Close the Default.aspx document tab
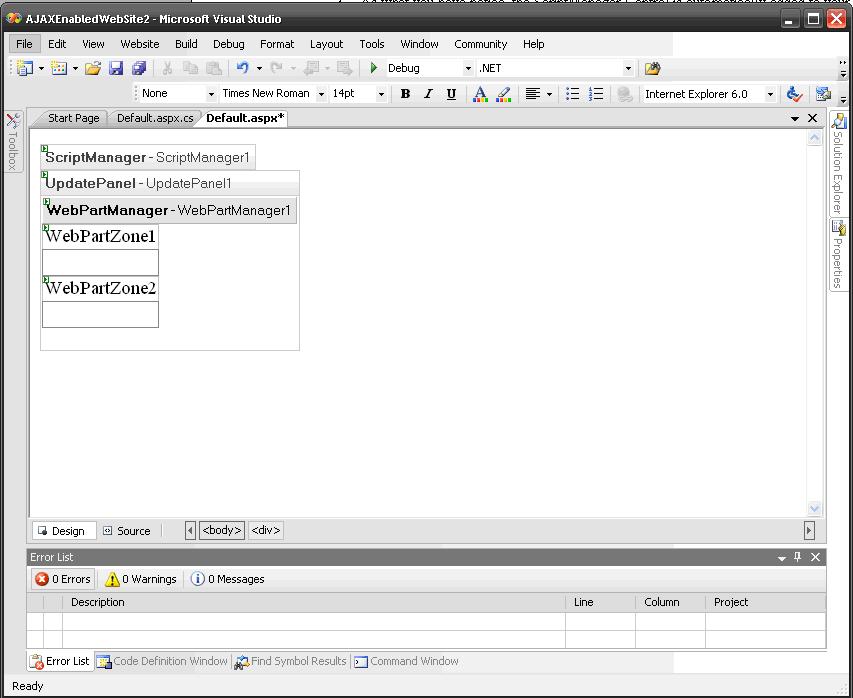This screenshot has height=698, width=853. tap(813, 118)
